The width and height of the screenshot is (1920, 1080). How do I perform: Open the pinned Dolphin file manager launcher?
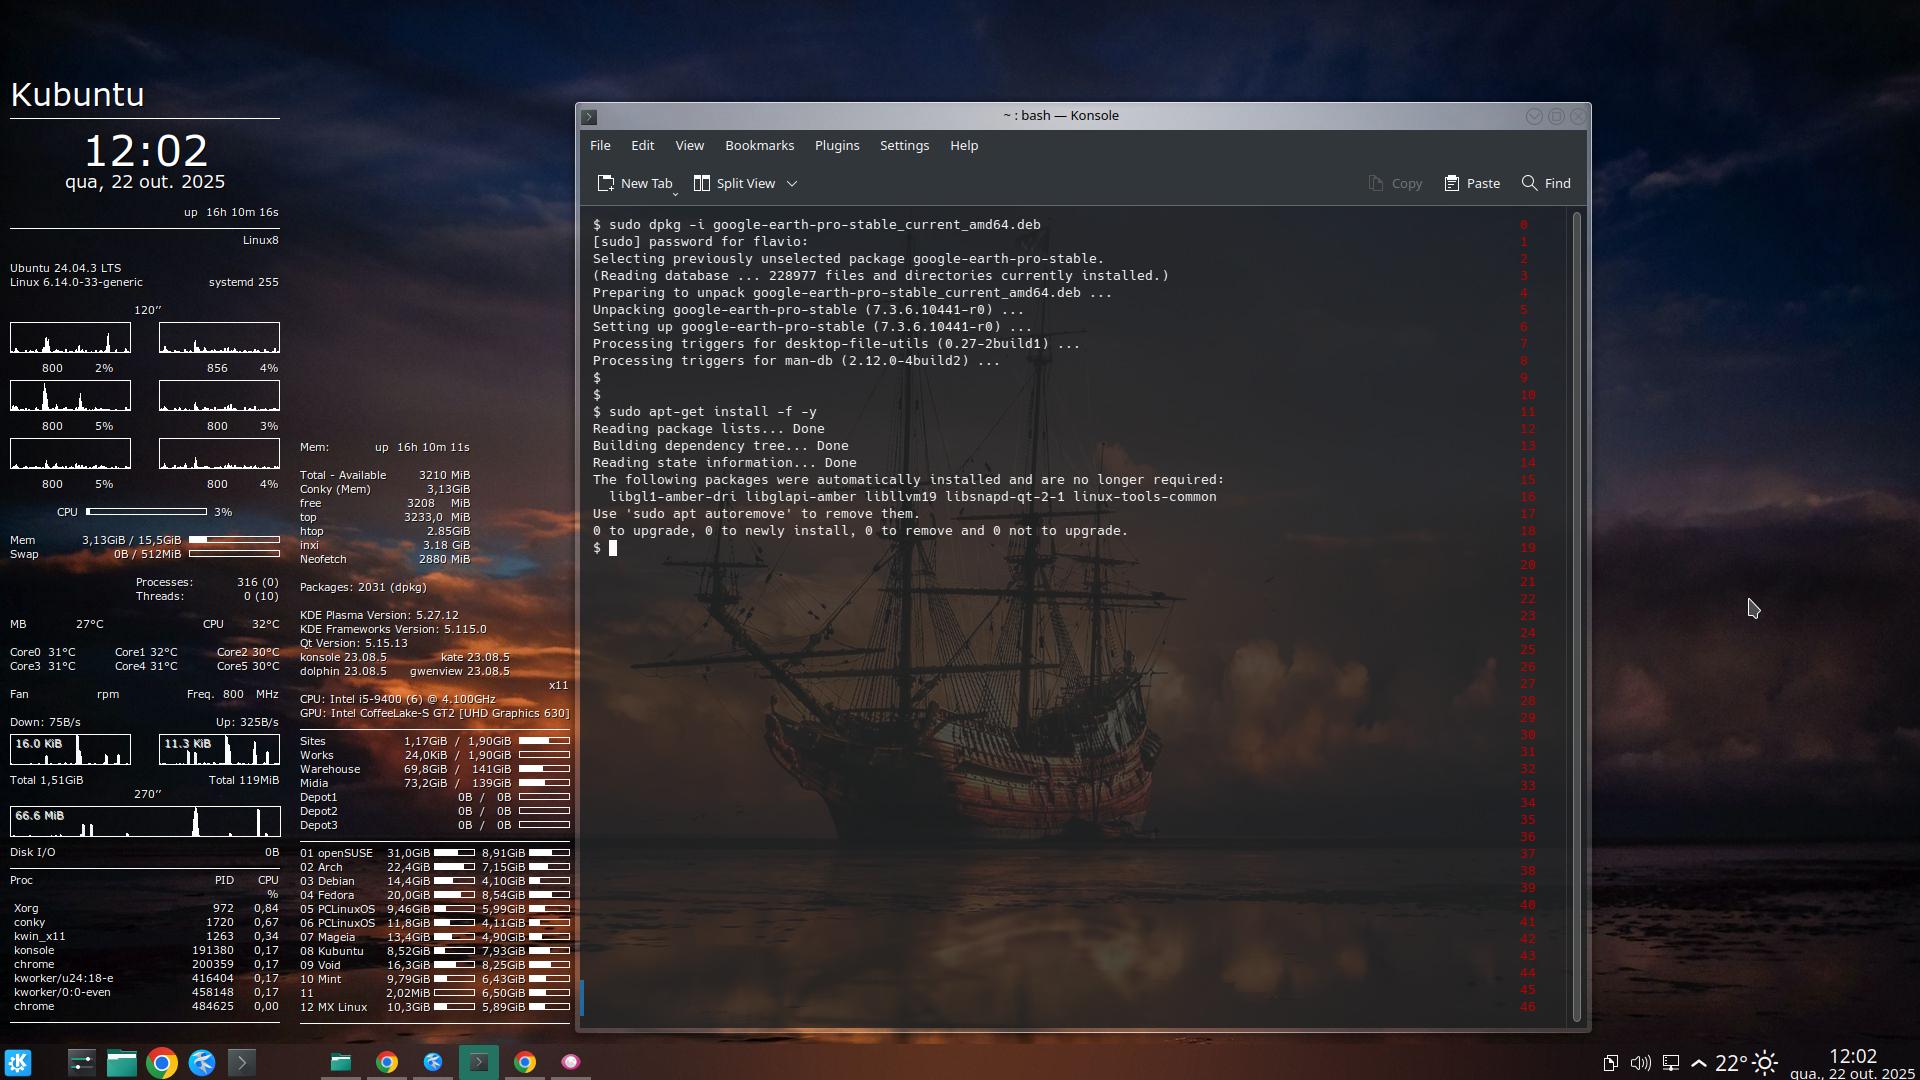(x=122, y=1062)
